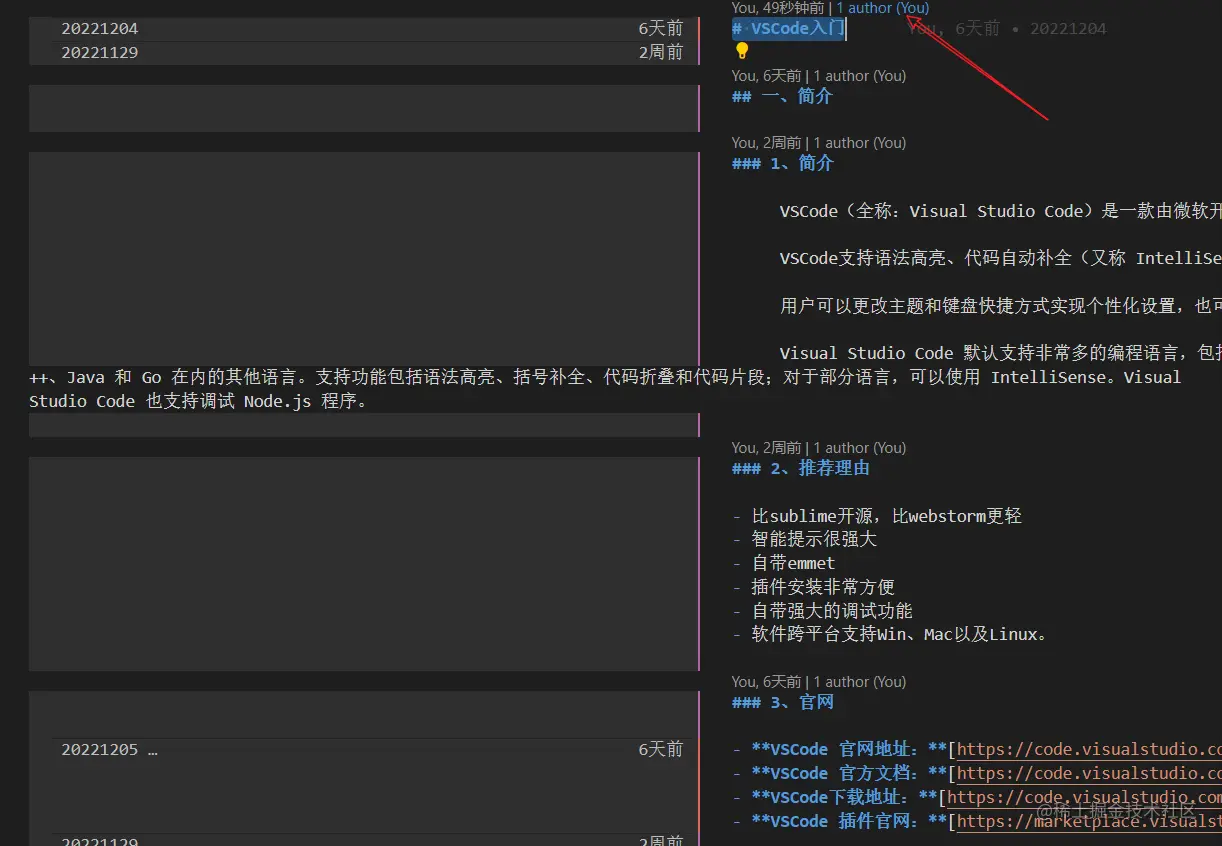Click the bullet "比sublime开源，比webstorm更轻"
1222x846 pixels.
pos(887,515)
